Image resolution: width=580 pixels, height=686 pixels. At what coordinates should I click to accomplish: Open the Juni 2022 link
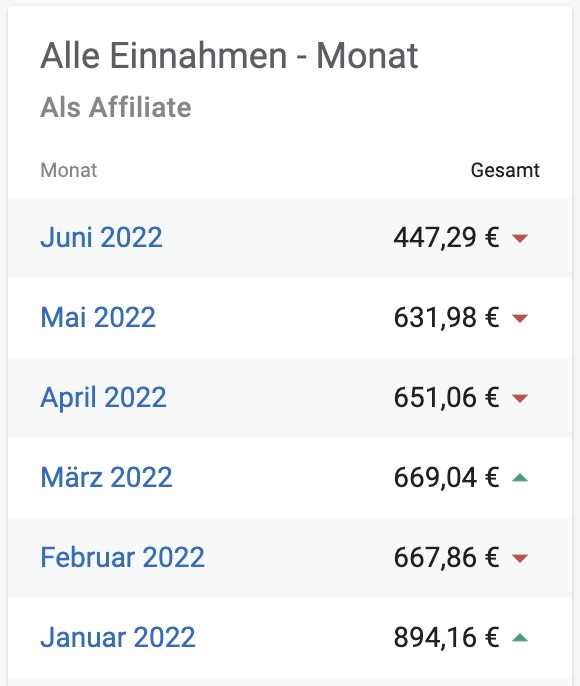(101, 238)
